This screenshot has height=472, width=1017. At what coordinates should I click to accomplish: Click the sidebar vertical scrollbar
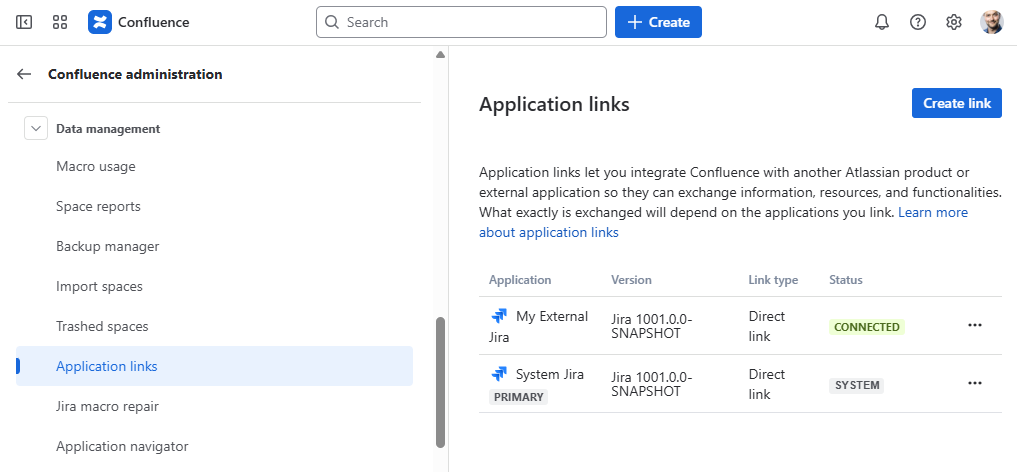click(440, 380)
